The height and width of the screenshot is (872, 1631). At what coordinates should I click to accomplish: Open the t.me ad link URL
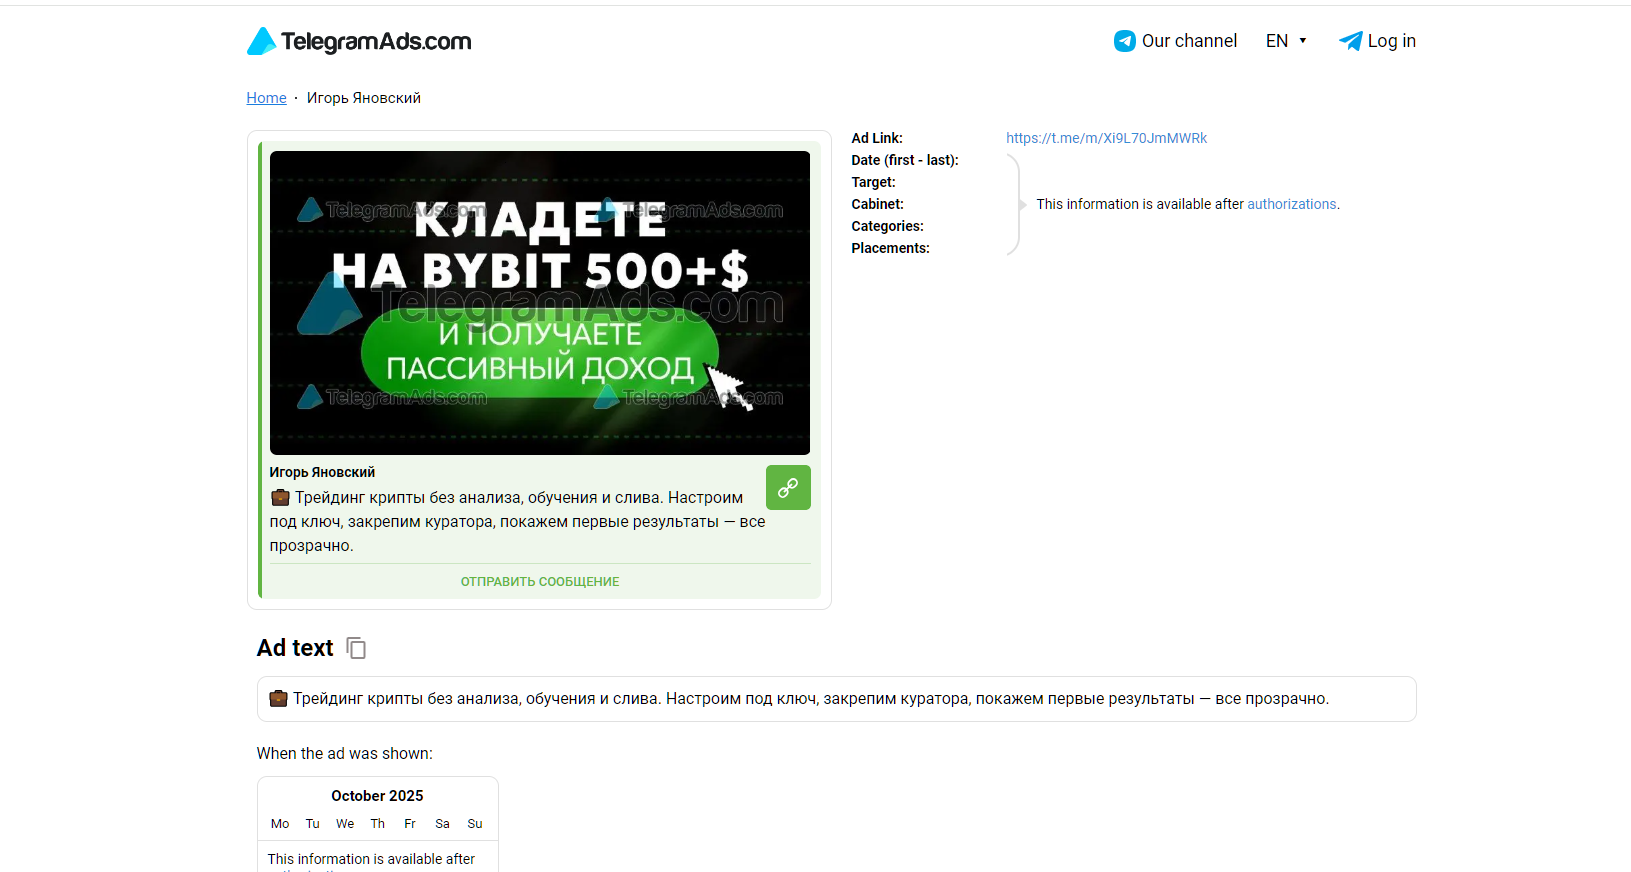coord(1106,138)
